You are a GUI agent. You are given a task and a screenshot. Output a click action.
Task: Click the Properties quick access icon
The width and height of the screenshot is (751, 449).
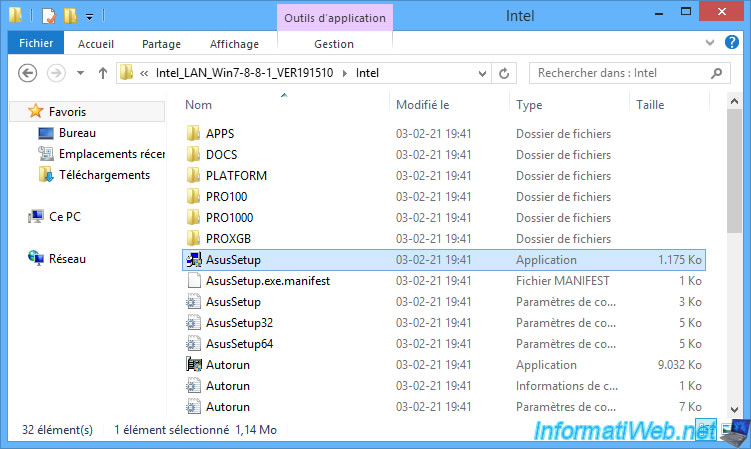coord(49,16)
